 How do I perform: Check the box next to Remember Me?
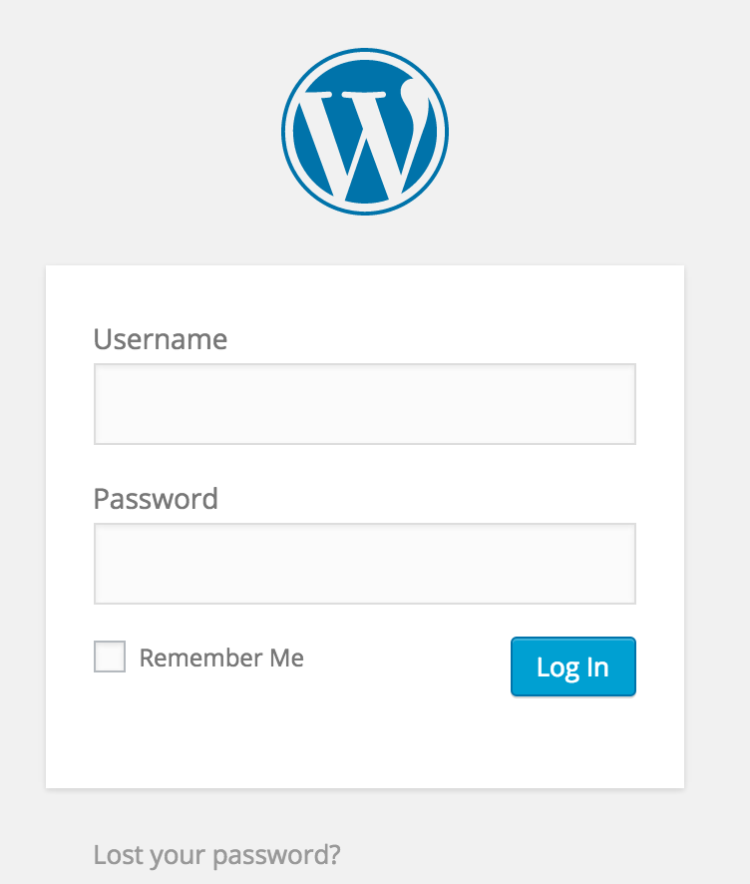point(109,657)
